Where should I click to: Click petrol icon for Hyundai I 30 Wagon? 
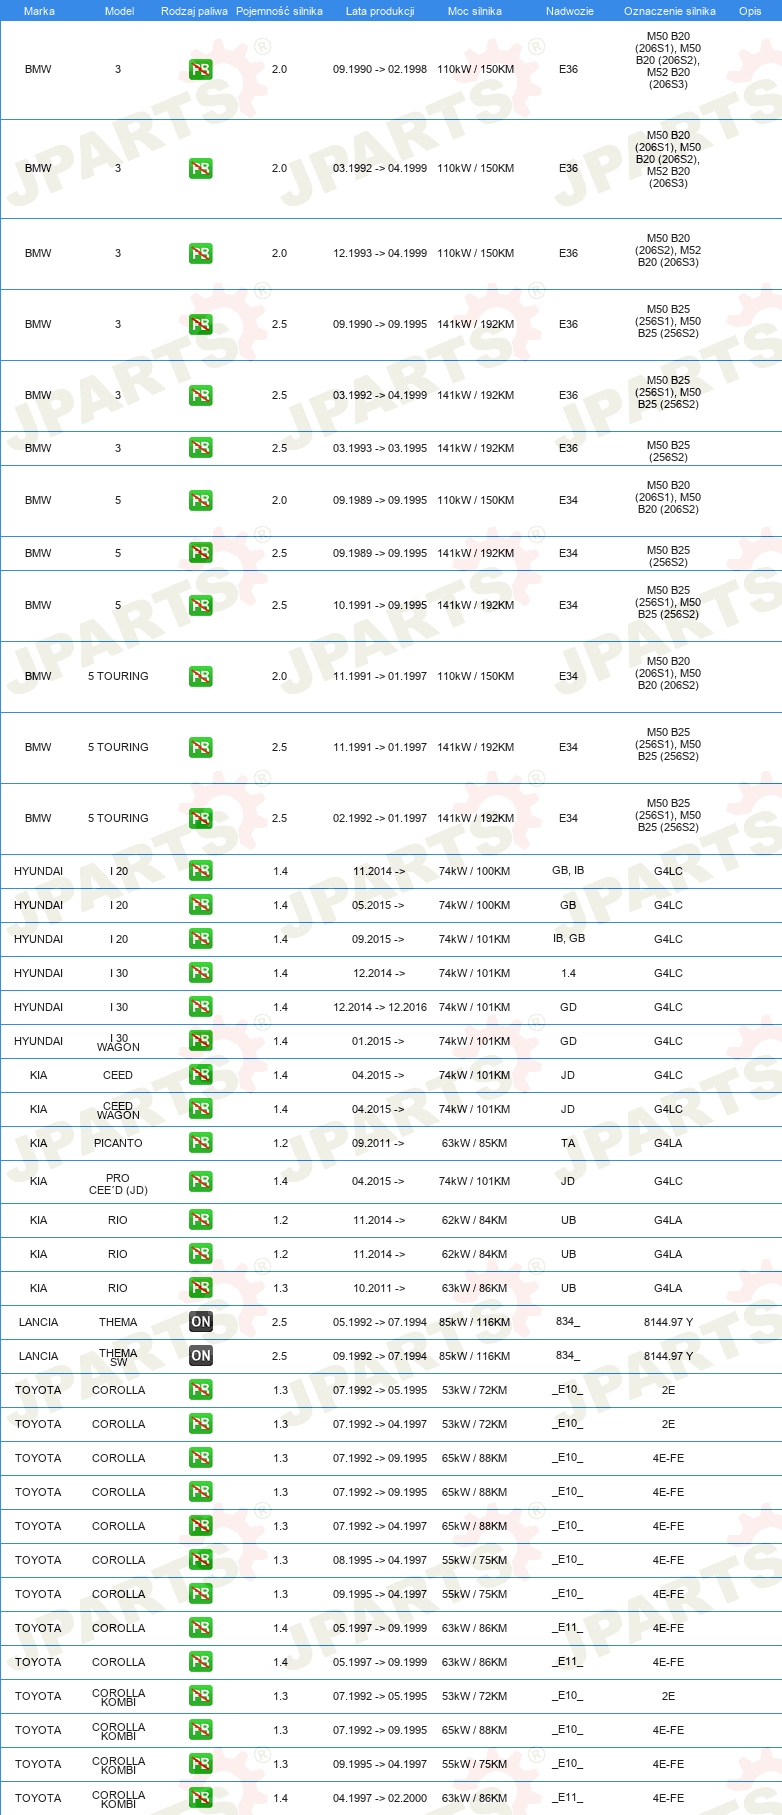(201, 1041)
